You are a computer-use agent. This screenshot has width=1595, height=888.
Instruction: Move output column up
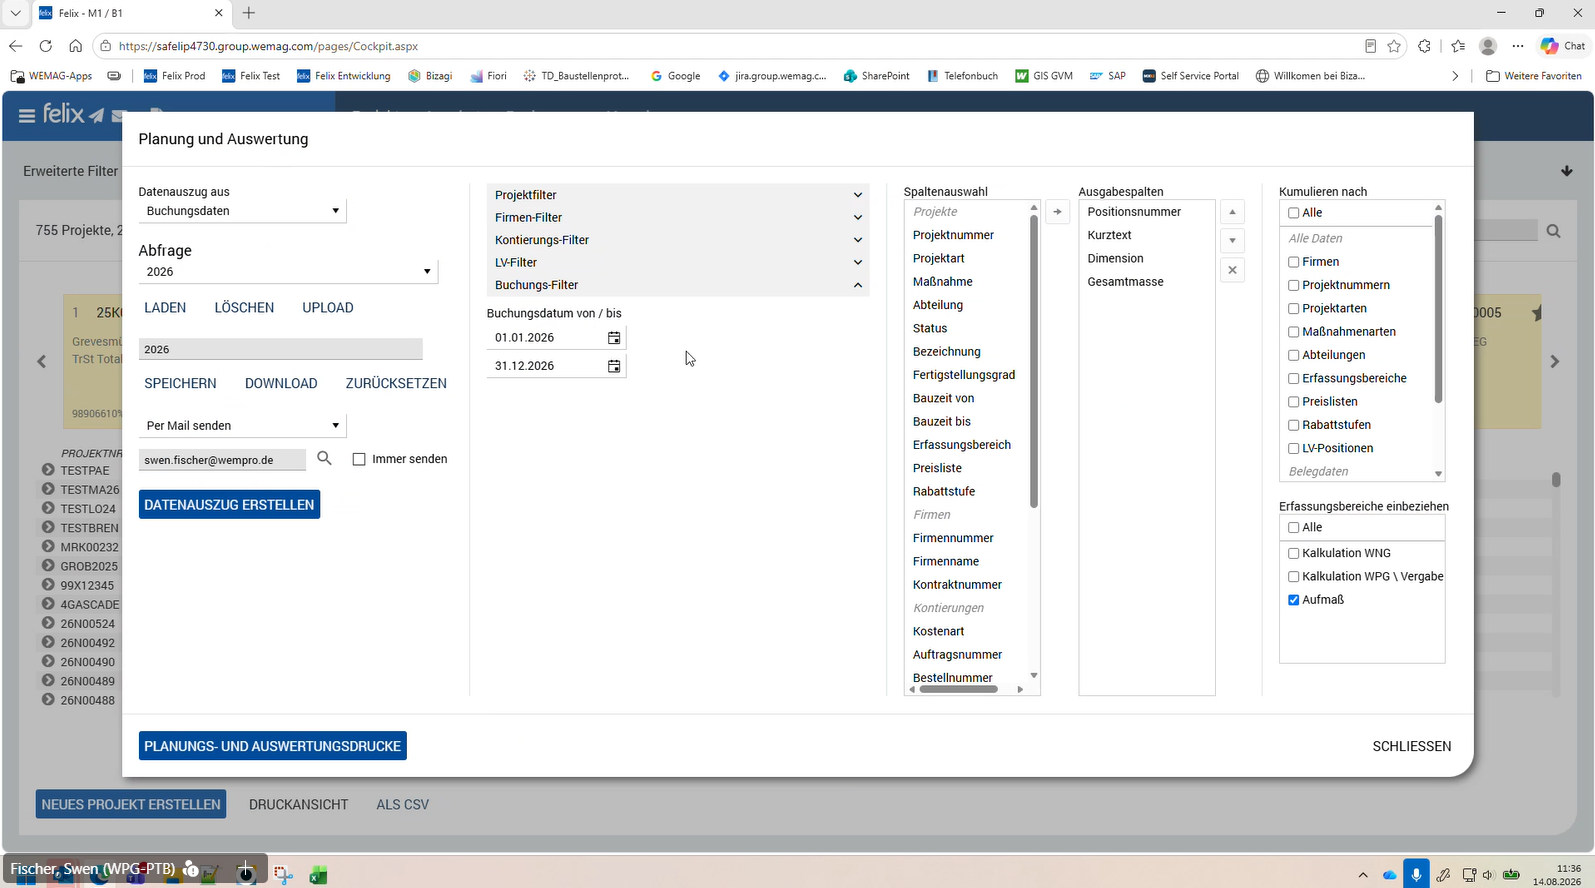click(1232, 212)
